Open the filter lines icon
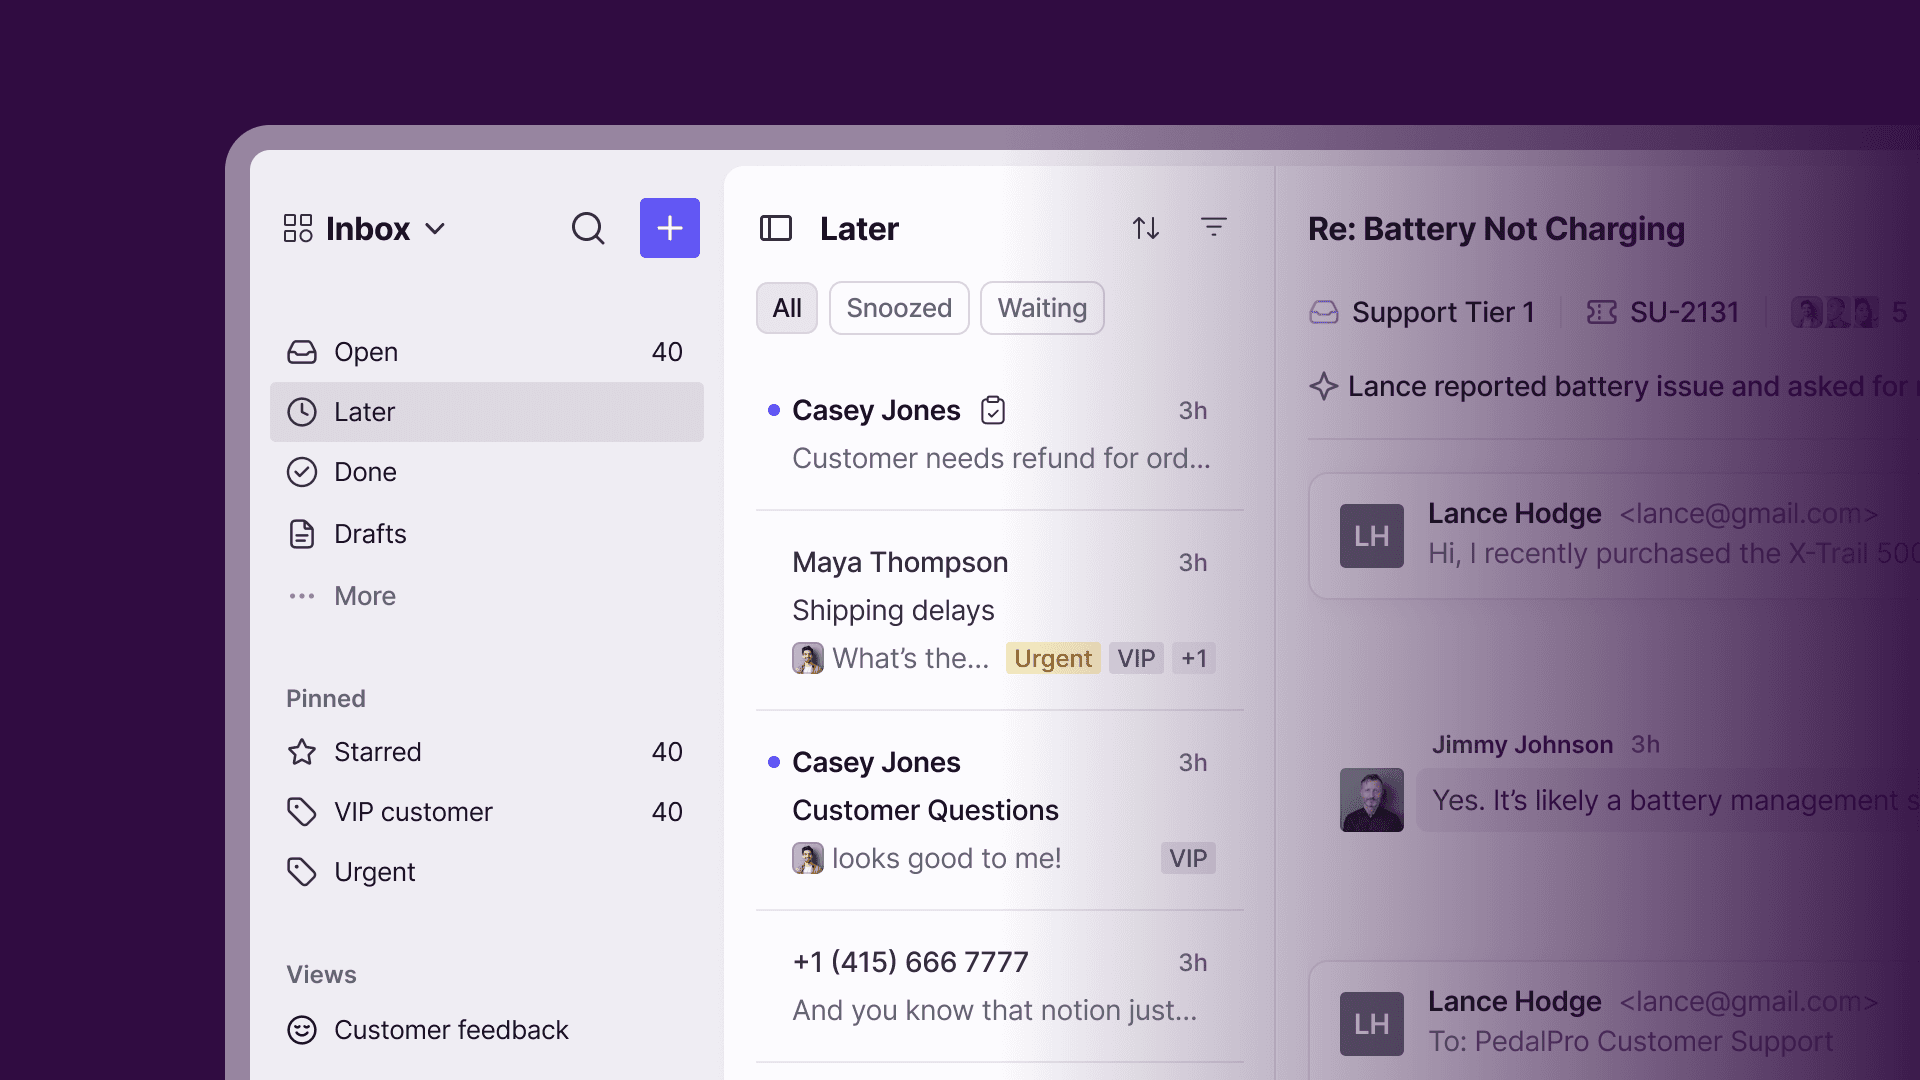Viewport: 1920px width, 1080px height. [1214, 228]
